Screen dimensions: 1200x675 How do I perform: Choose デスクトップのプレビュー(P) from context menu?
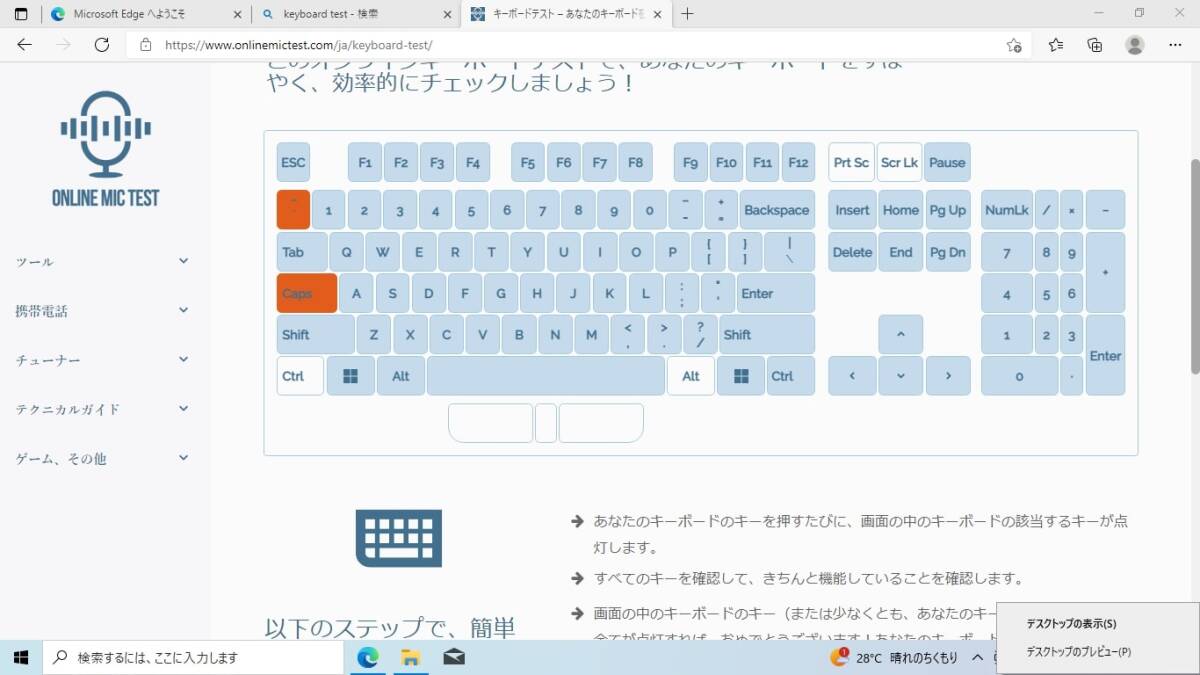[x=1099, y=651]
